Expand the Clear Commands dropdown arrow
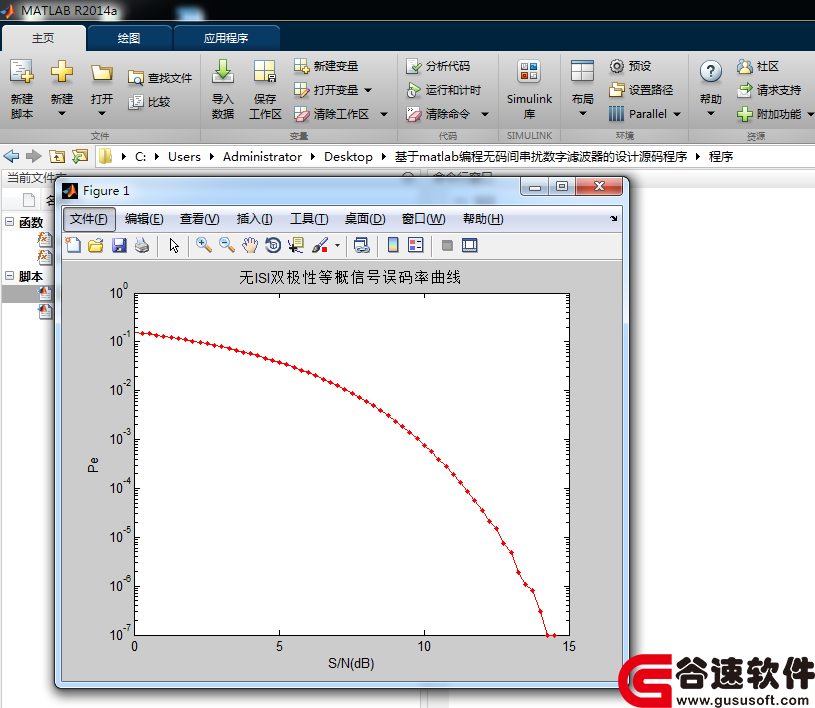815x708 pixels. pyautogui.click(x=484, y=114)
